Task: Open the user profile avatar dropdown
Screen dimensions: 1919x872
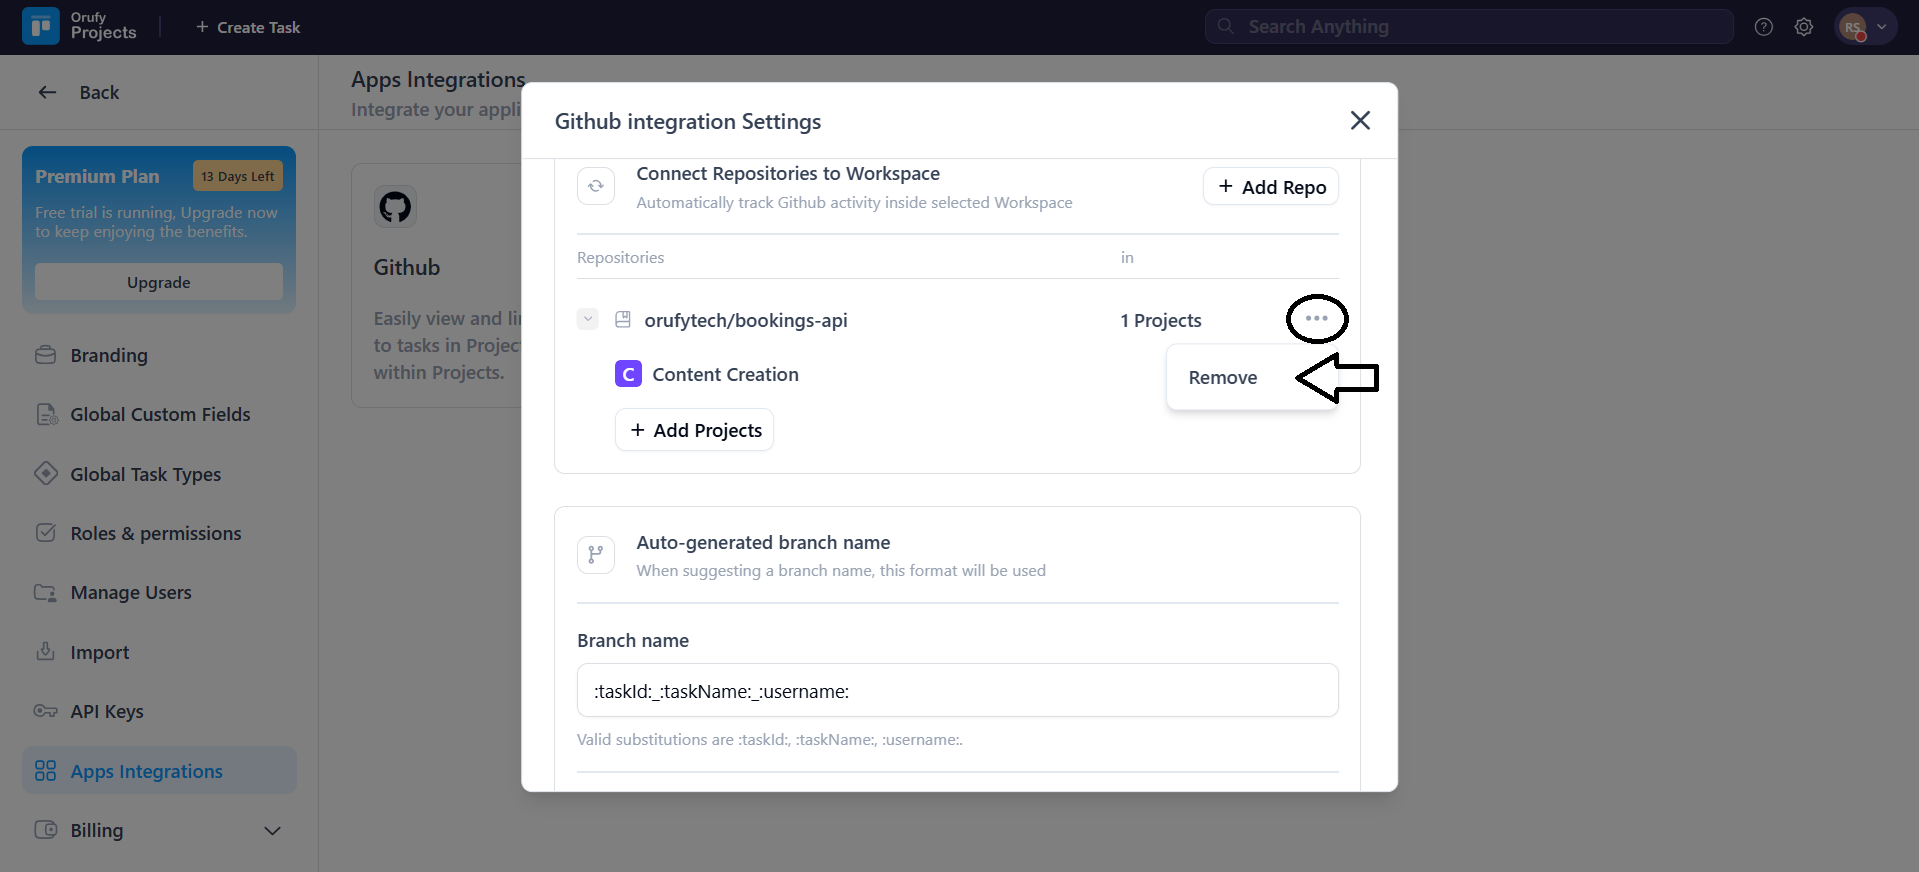Action: [x=1865, y=27]
